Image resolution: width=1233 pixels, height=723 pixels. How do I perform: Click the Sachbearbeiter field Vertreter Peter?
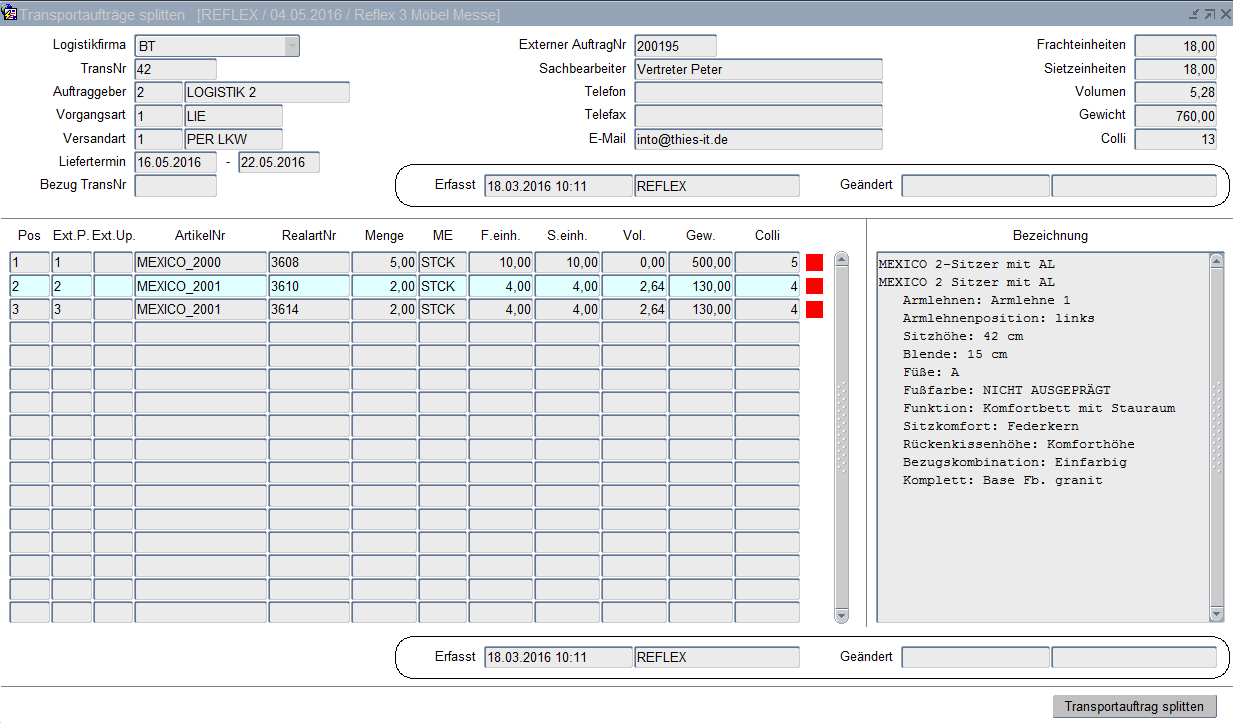[758, 69]
